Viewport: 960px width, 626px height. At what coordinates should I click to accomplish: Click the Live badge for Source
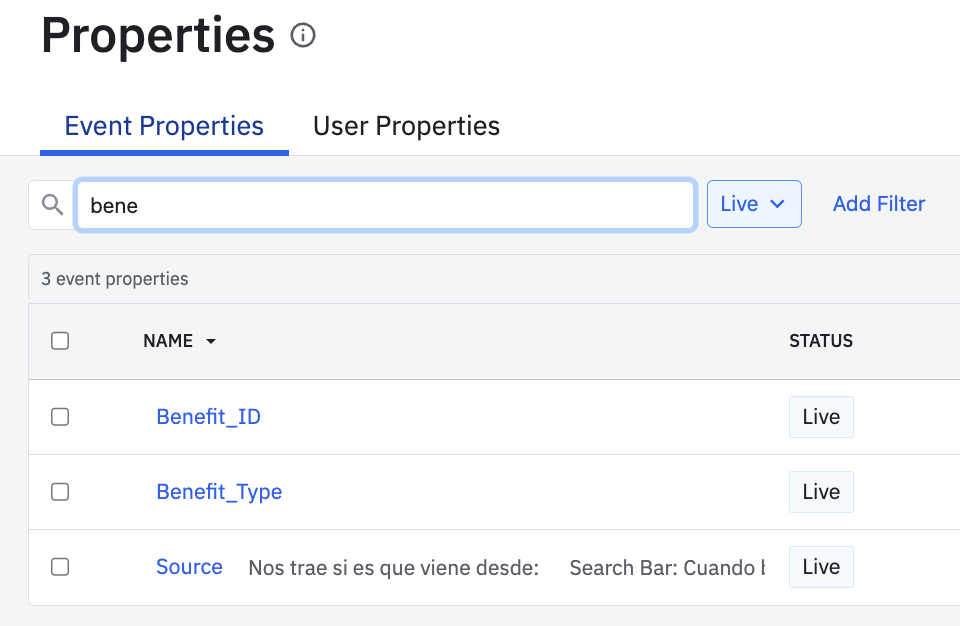click(820, 567)
